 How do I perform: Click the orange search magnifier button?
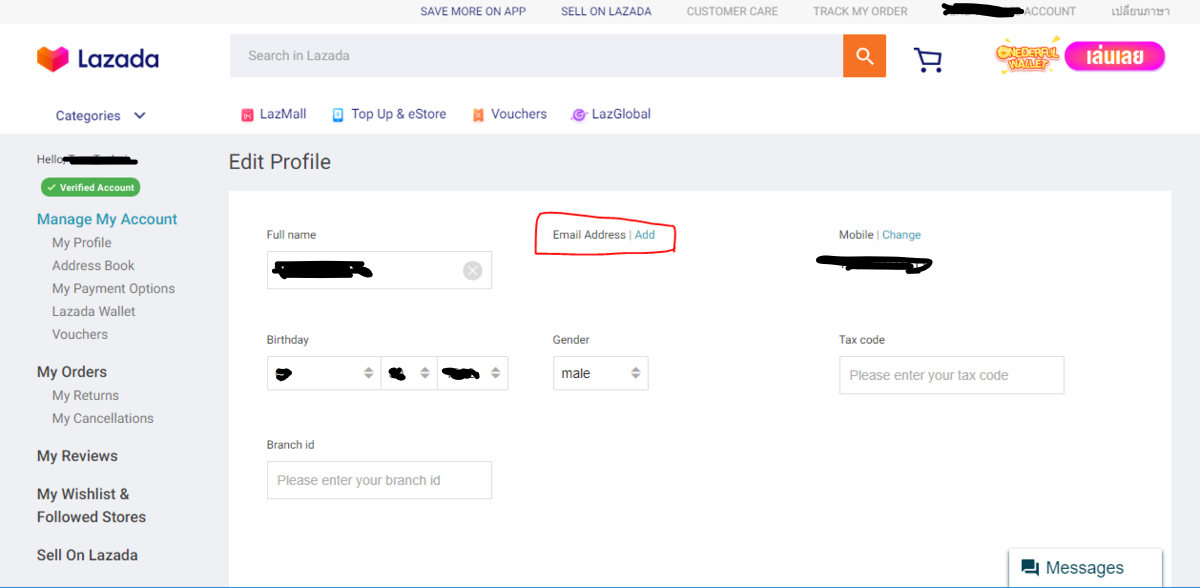tap(864, 56)
